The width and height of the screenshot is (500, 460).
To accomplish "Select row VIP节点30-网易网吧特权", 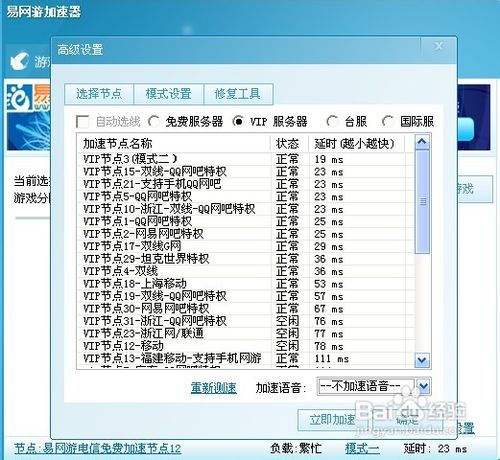I will tap(246, 308).
